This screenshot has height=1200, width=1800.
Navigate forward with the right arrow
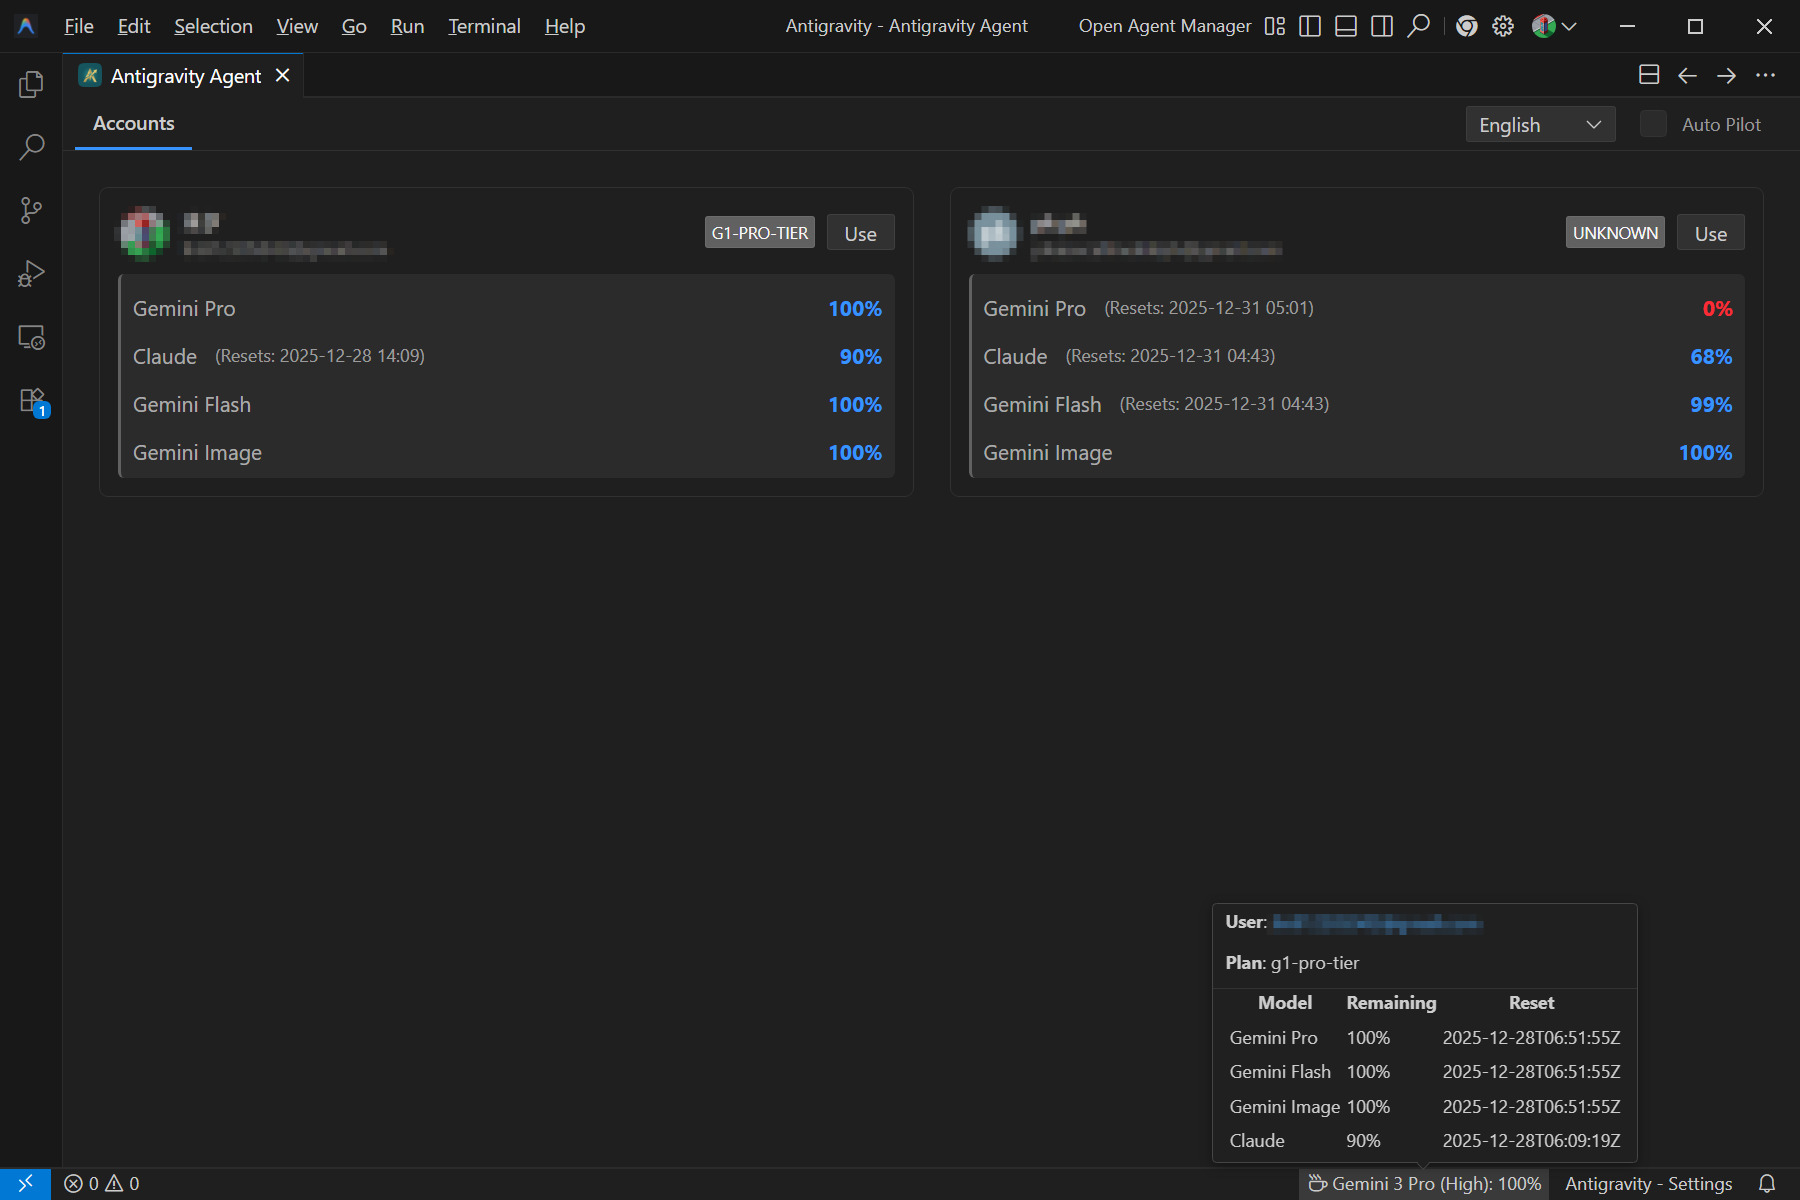click(x=1726, y=75)
